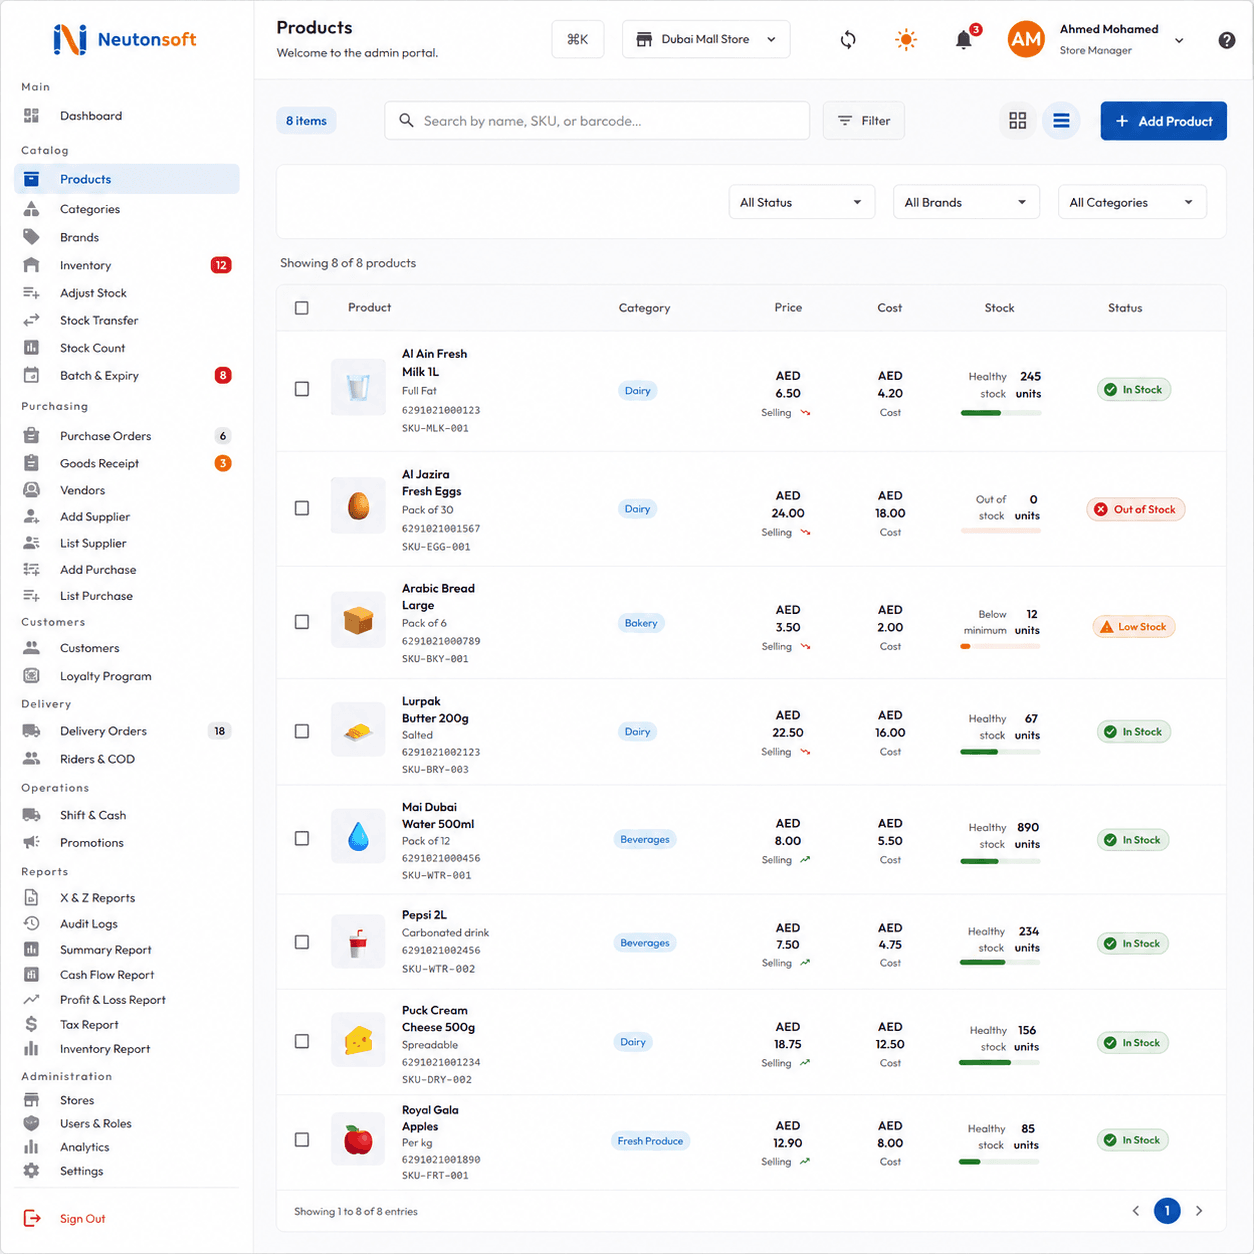Open the All Brands dropdown
Viewport: 1254px width, 1254px height.
pyautogui.click(x=966, y=202)
